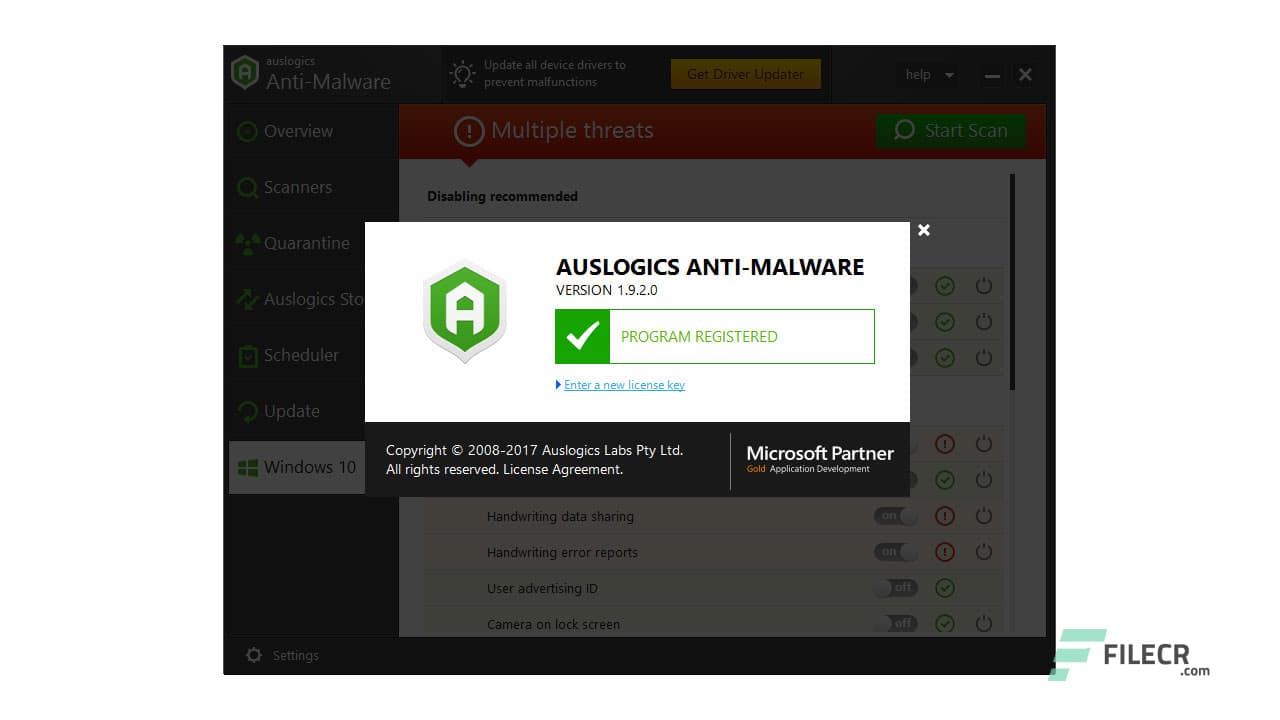Turn off the Handwriting data sharing toggle
The height and width of the screenshot is (720, 1280).
(x=896, y=516)
